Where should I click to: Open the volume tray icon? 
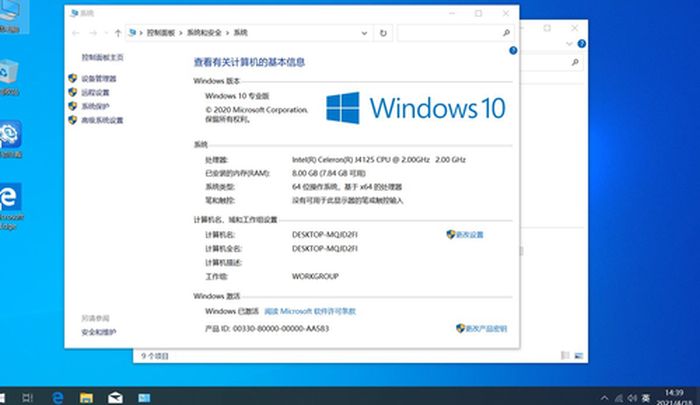tap(632, 398)
